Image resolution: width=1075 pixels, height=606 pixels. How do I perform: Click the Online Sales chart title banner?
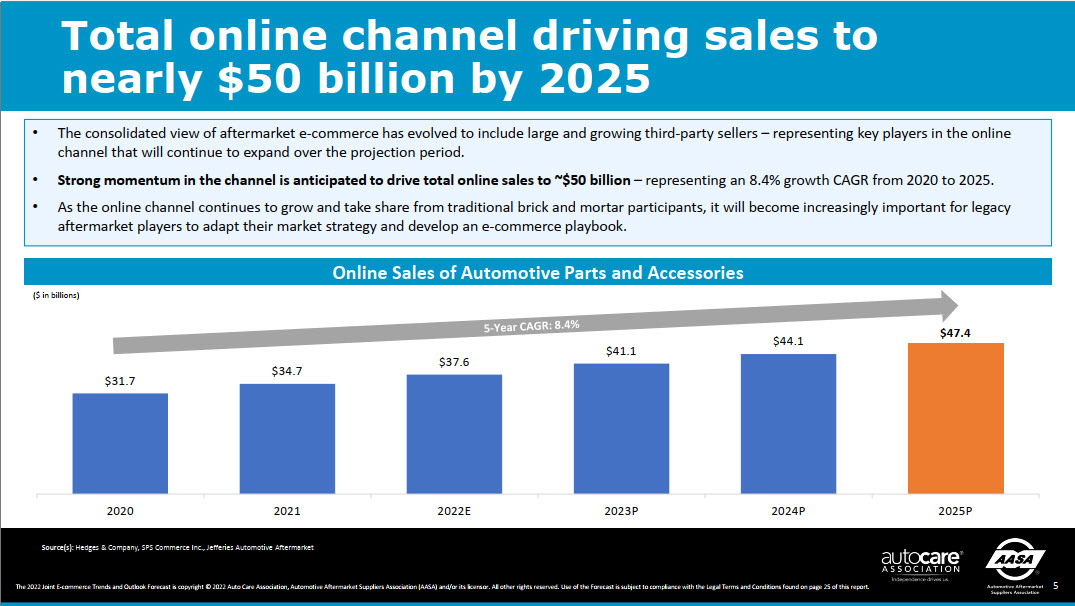click(x=537, y=272)
